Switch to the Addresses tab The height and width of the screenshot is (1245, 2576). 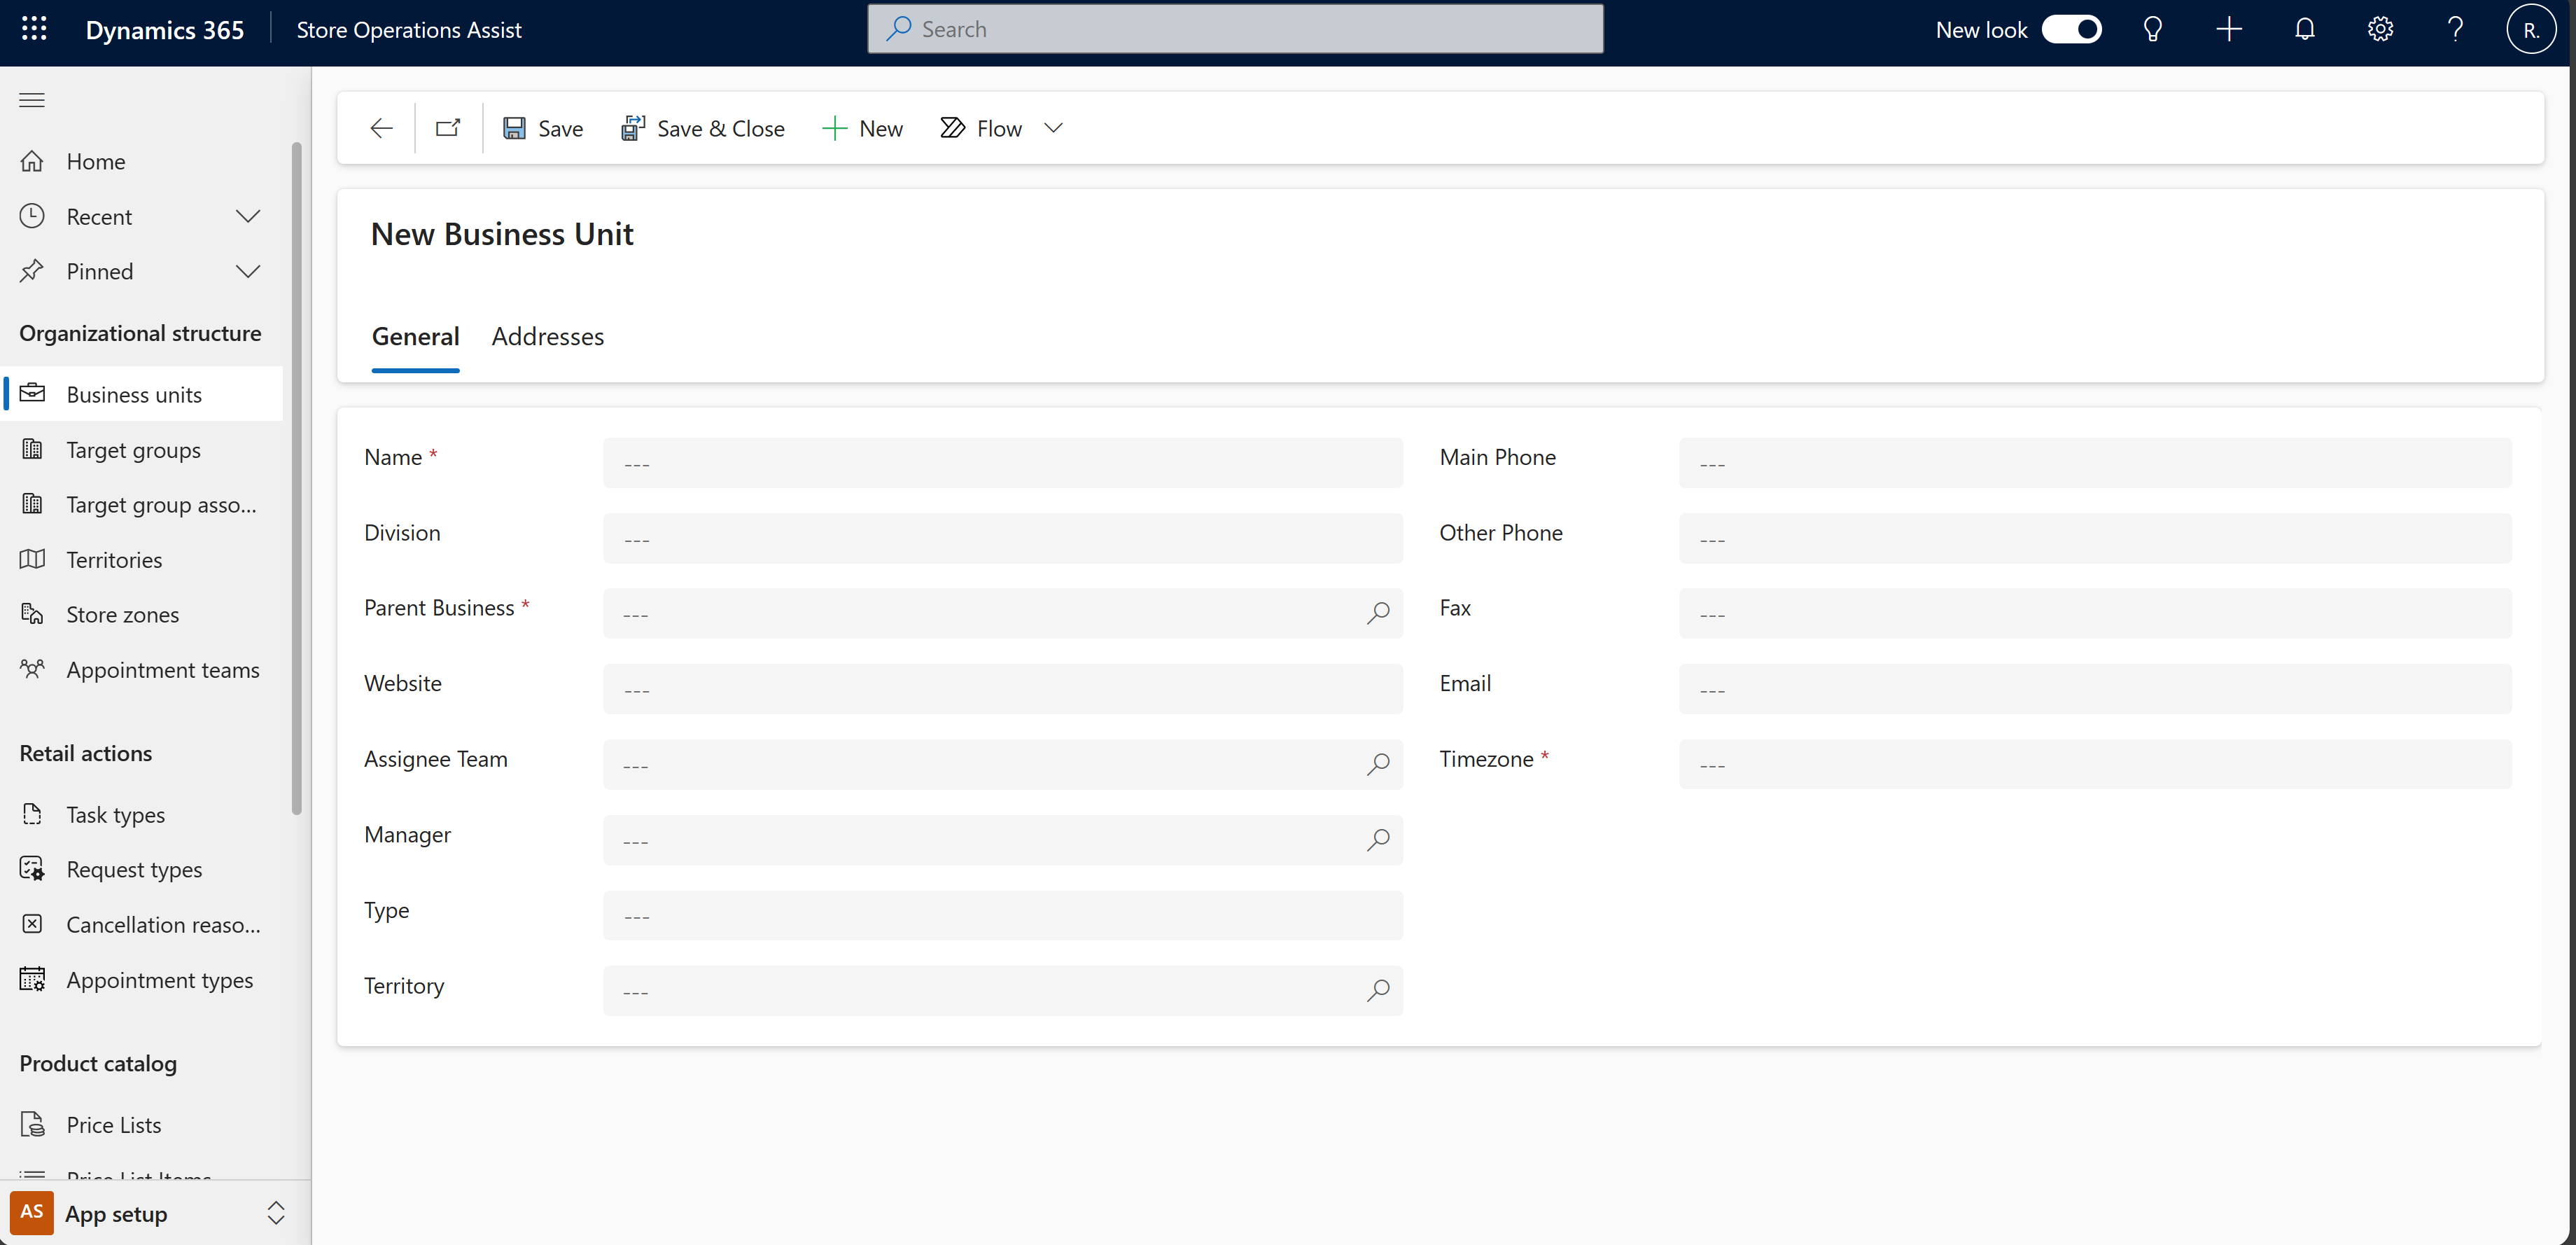tap(547, 335)
